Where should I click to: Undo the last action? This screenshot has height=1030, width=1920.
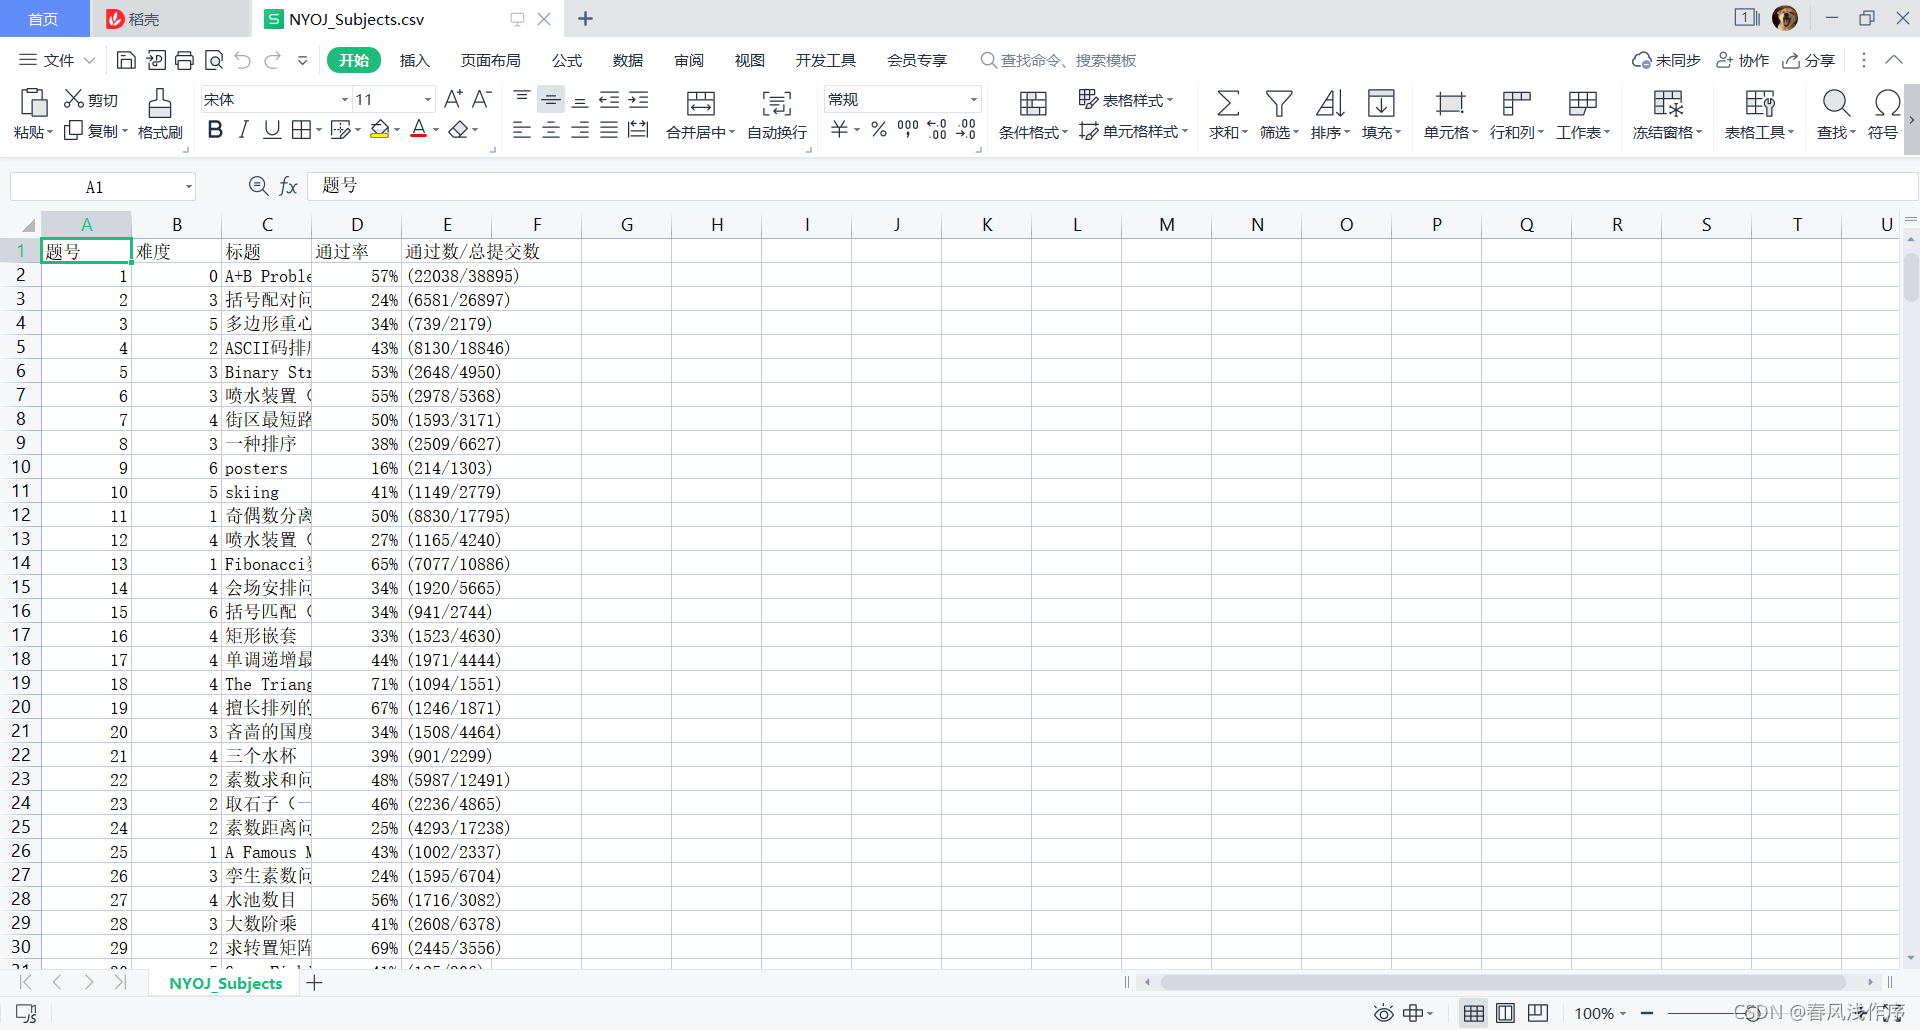[243, 60]
